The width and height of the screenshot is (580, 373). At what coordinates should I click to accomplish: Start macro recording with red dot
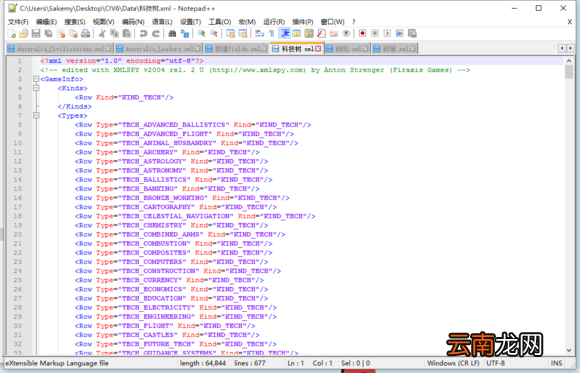click(362, 34)
